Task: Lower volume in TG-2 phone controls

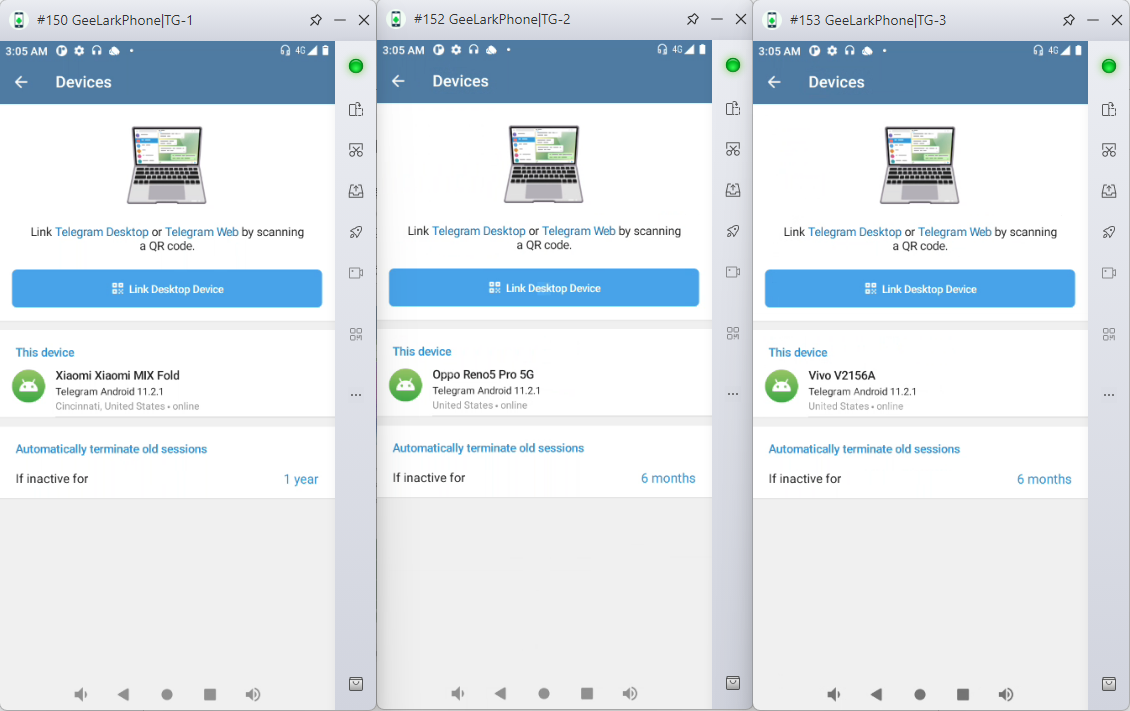Action: pos(458,694)
